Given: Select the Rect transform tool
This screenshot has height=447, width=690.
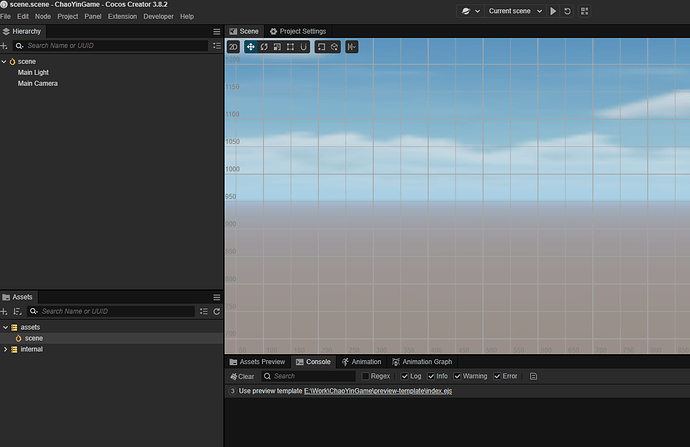Looking at the screenshot, I should tap(290, 47).
